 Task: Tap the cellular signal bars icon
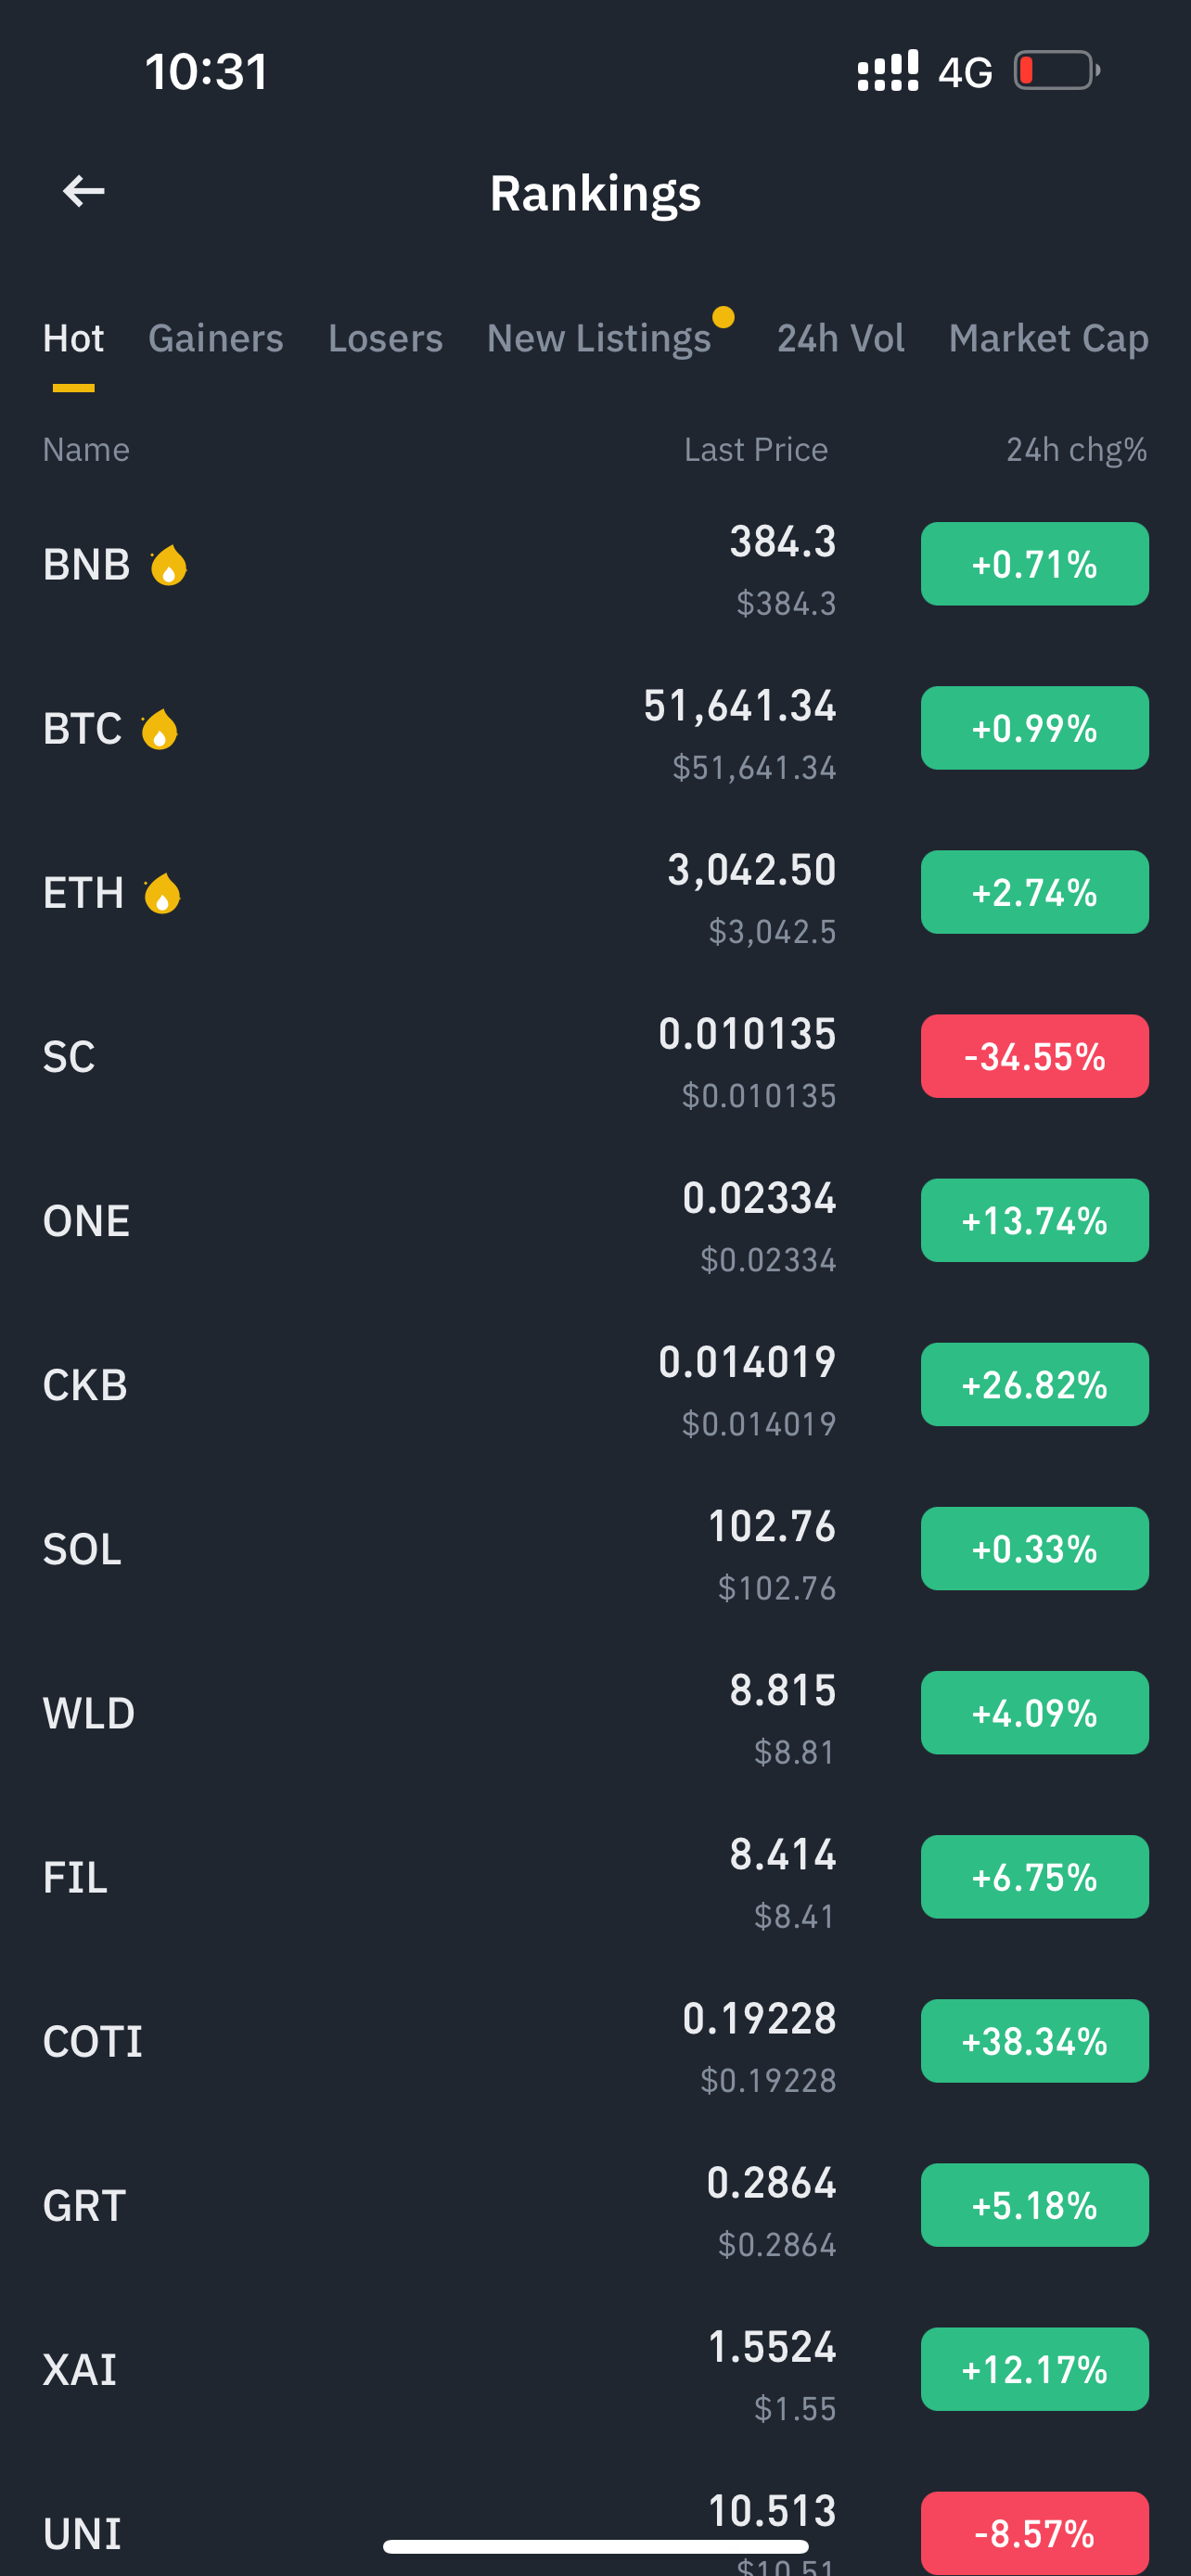click(x=887, y=71)
